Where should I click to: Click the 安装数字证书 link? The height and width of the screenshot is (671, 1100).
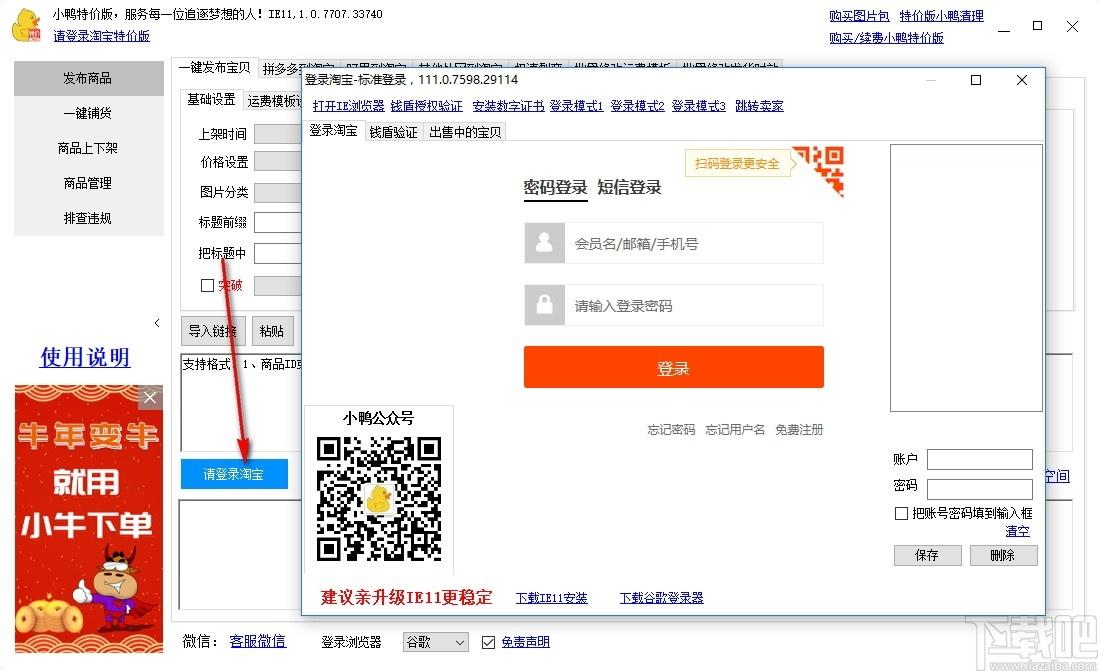pos(509,106)
